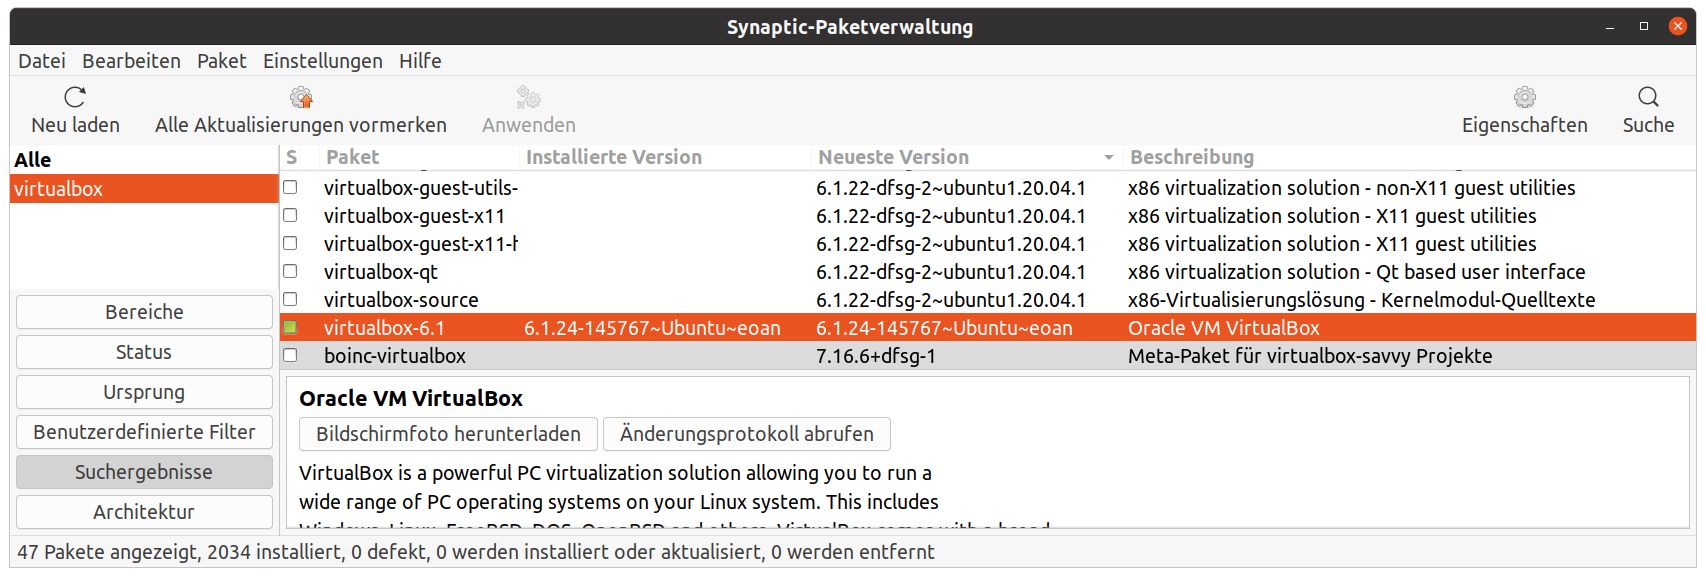Click the Neu laden reload icon
The width and height of the screenshot is (1706, 577).
coord(75,97)
